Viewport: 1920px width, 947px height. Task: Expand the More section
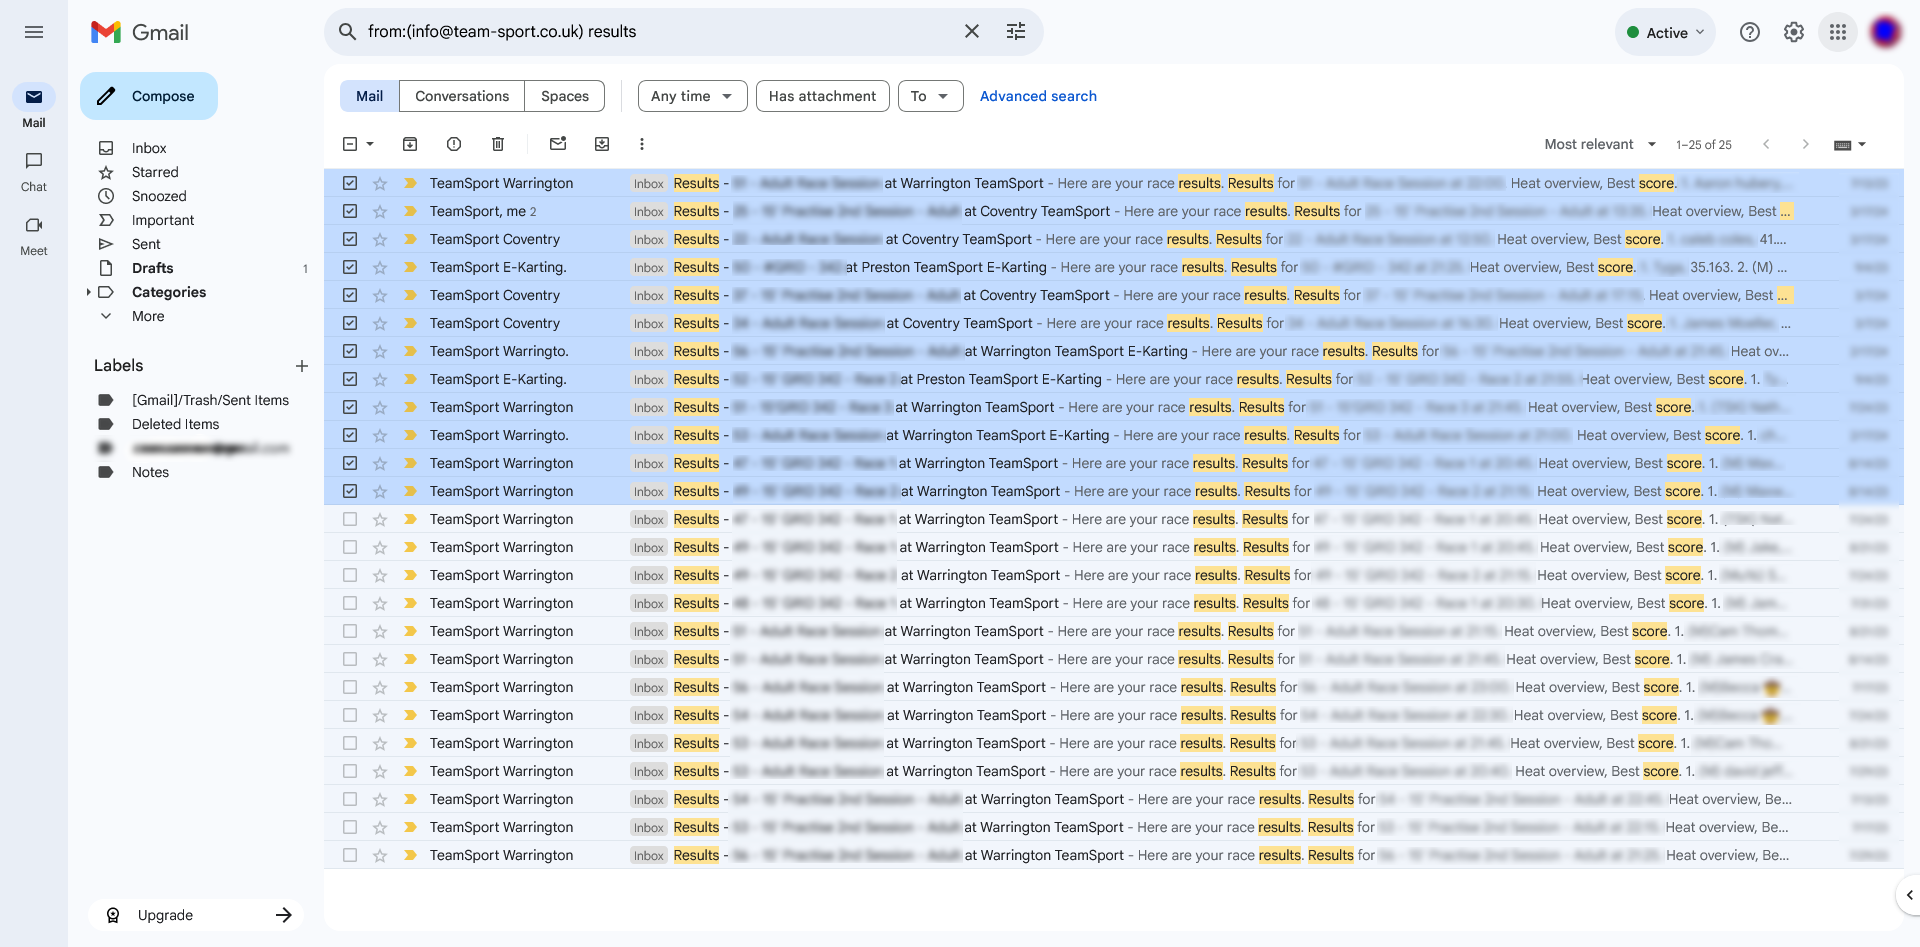(x=148, y=316)
